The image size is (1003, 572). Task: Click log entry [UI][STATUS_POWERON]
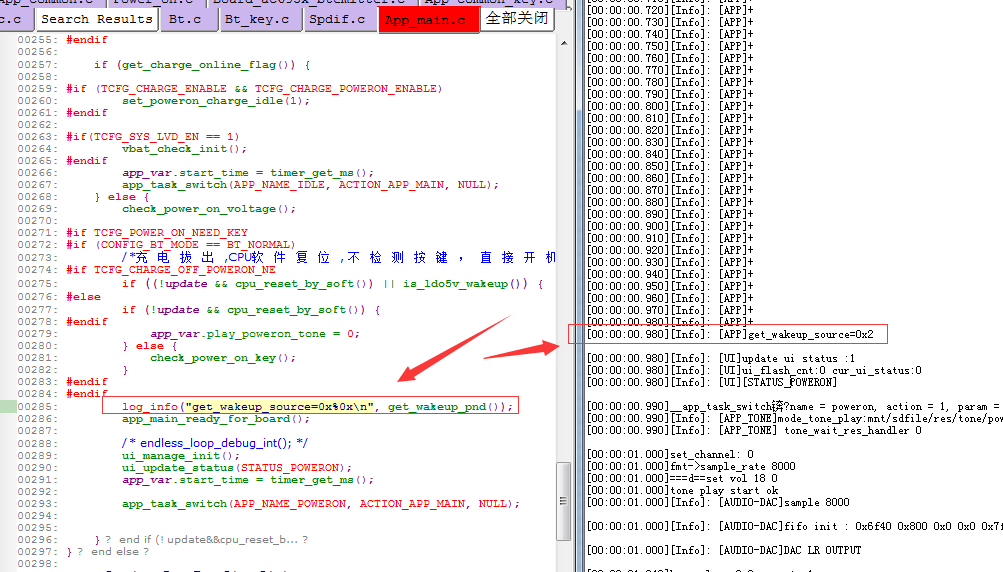pyautogui.click(x=711, y=382)
